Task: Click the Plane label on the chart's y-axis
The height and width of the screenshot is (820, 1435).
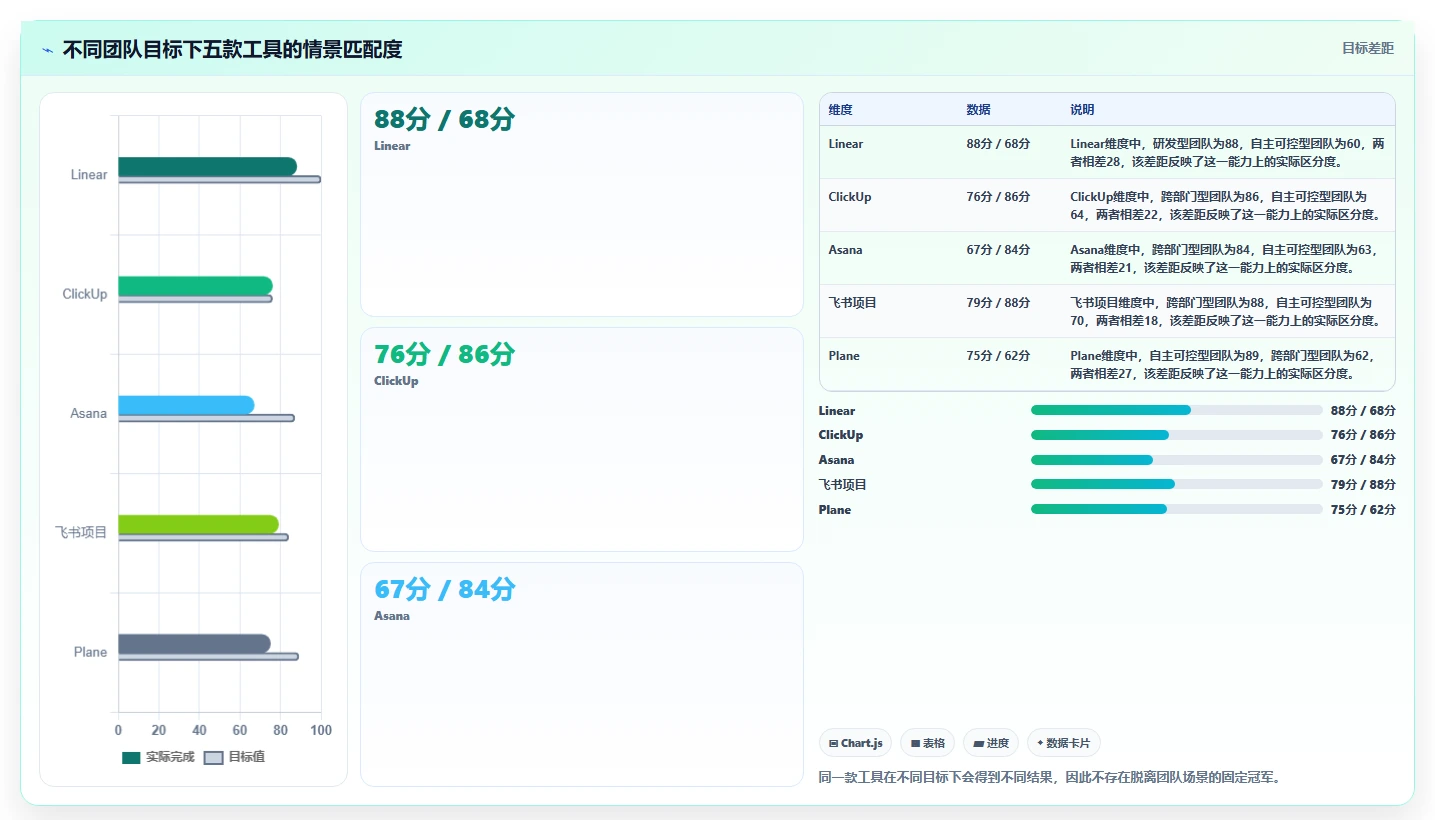Action: (90, 652)
